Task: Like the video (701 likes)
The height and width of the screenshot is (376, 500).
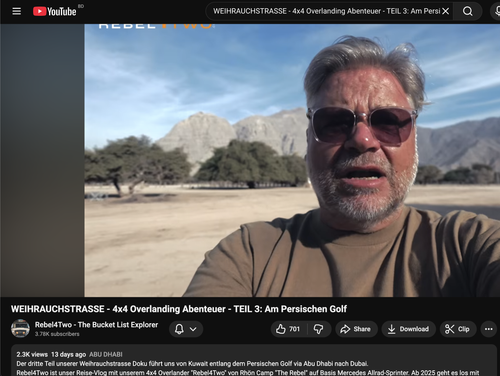Action: pos(288,329)
